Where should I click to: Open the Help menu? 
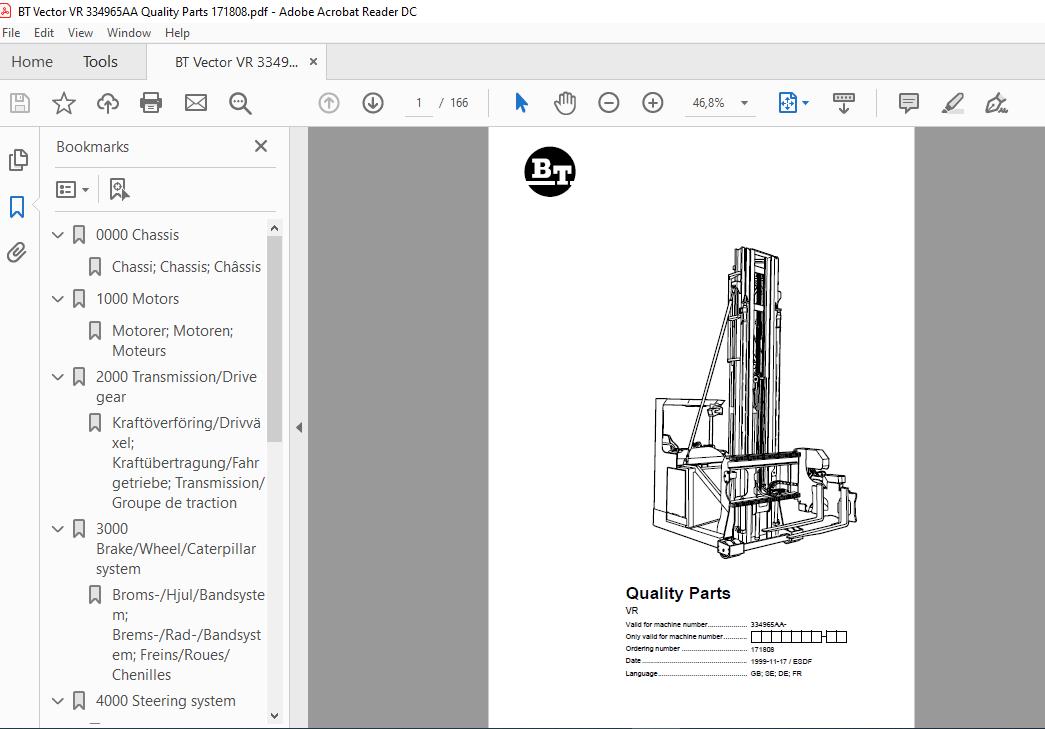pyautogui.click(x=177, y=33)
